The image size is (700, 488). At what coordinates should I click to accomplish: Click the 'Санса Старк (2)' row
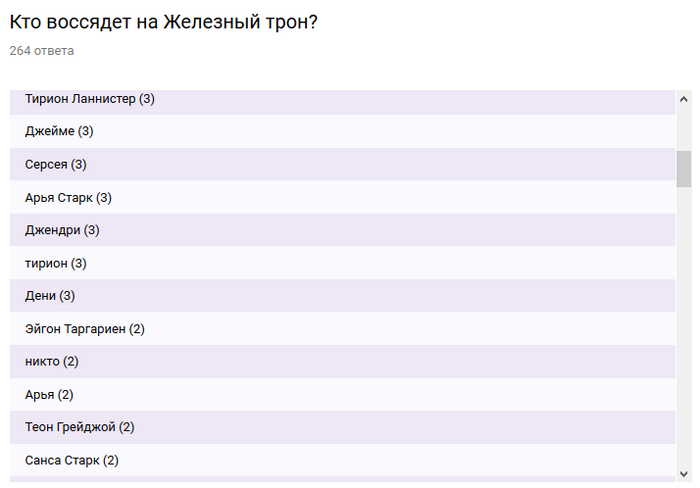pos(72,460)
